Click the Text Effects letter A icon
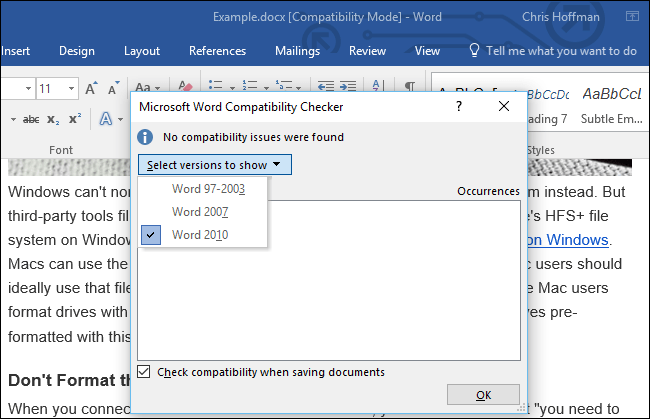Screen dimensions: 650x419 106,119
